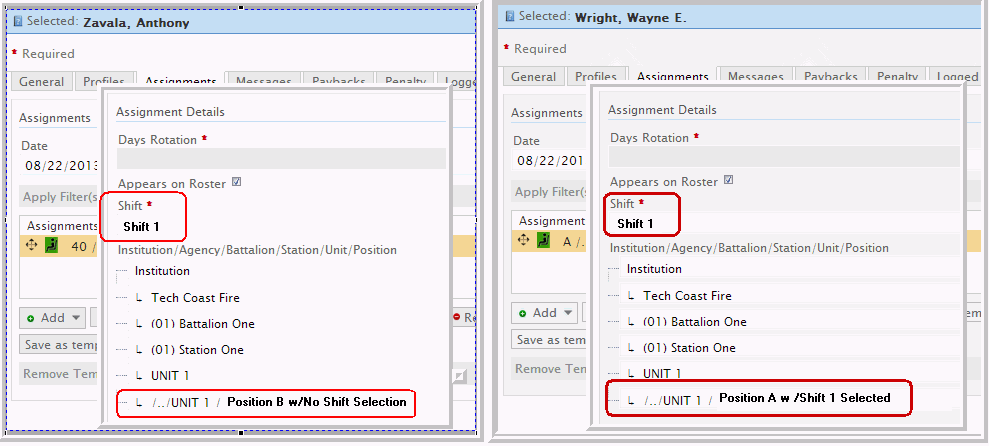Screen dimensions: 989x446
Task: Select Position A w/Shift 1 Selected tree item
Action: (x=804, y=398)
